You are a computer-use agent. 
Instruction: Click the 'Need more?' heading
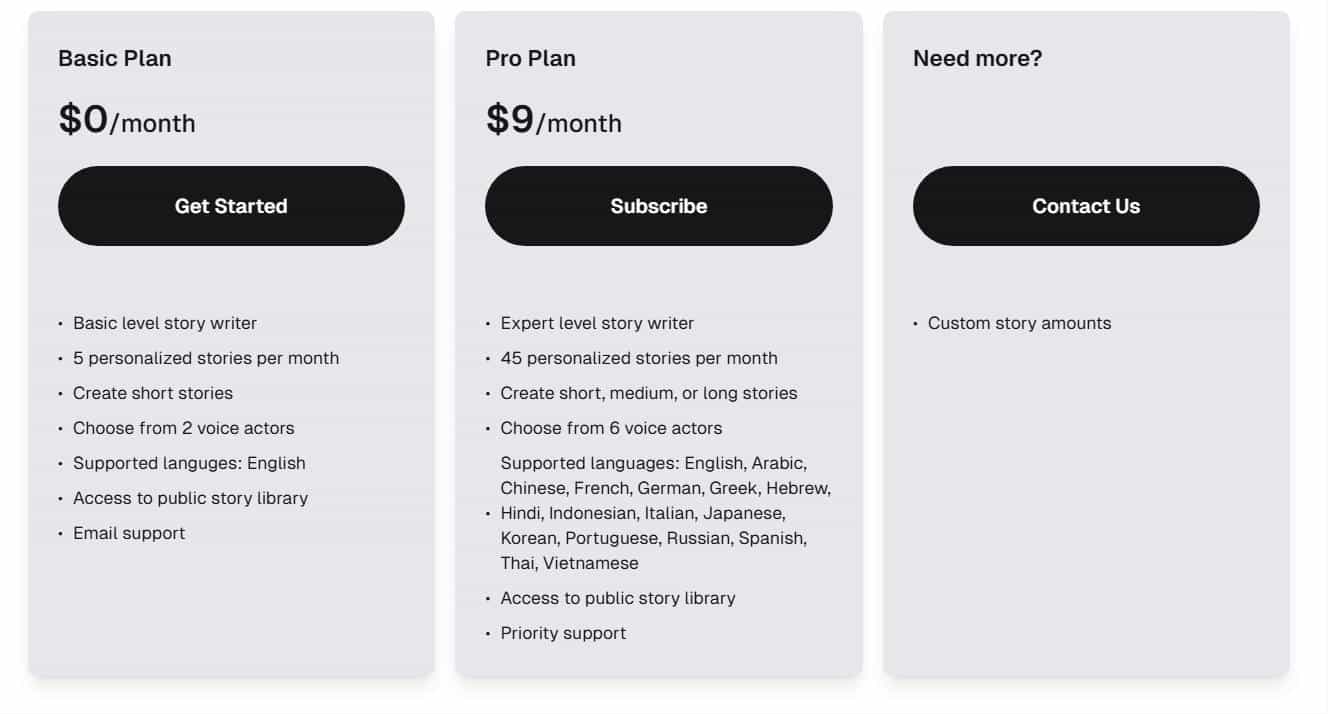977,59
